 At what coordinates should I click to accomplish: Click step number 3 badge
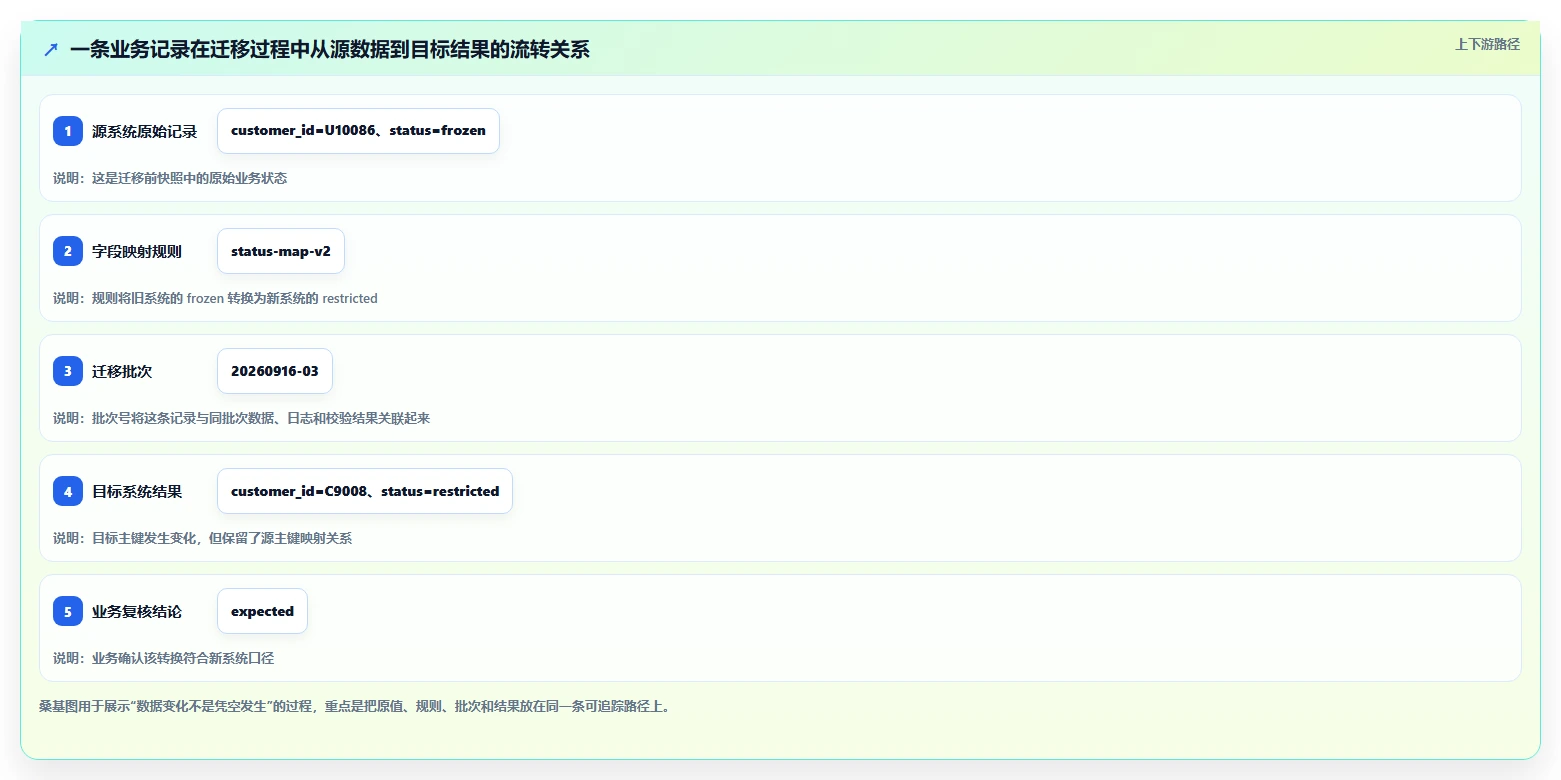[68, 371]
